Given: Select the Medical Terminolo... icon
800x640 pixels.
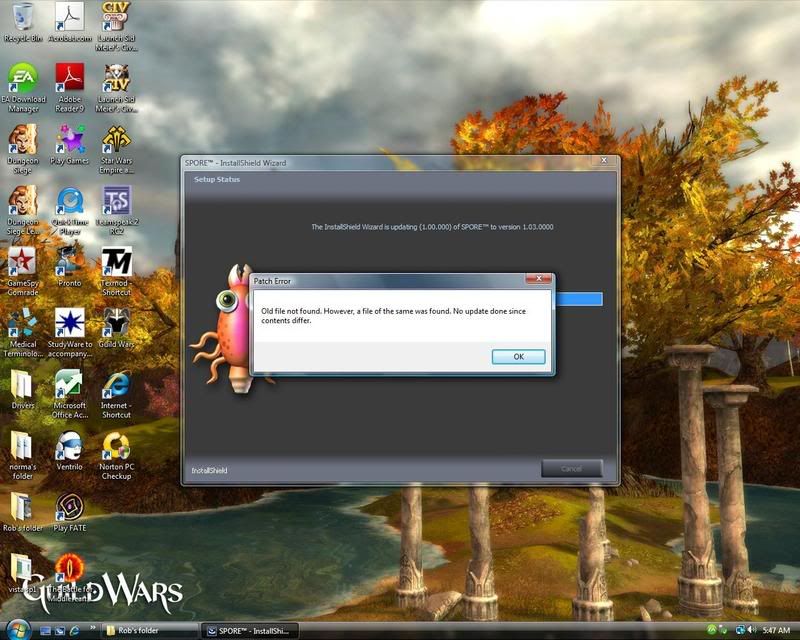Looking at the screenshot, I should coord(23,333).
